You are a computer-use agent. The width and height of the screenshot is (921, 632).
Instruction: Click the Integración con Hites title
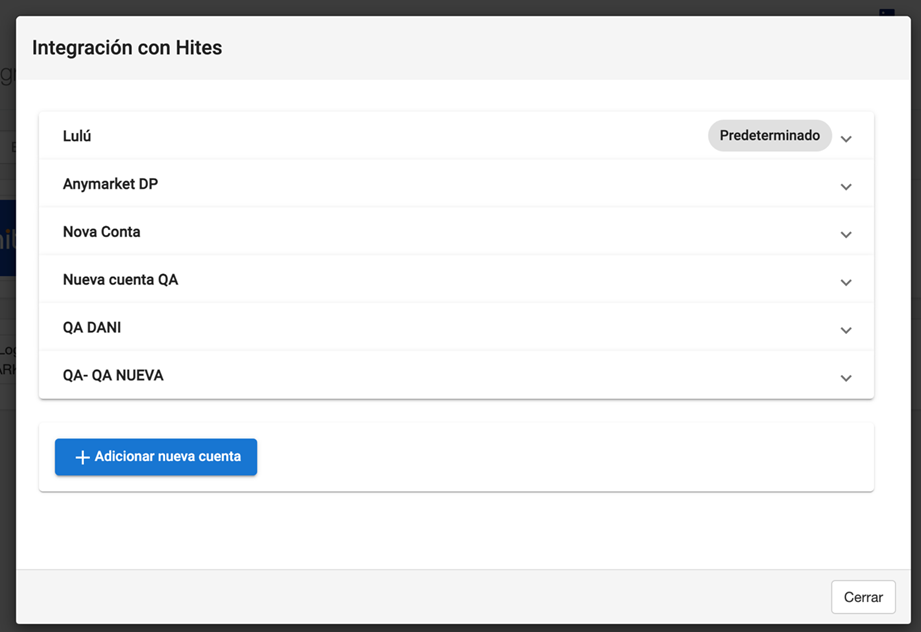point(127,48)
